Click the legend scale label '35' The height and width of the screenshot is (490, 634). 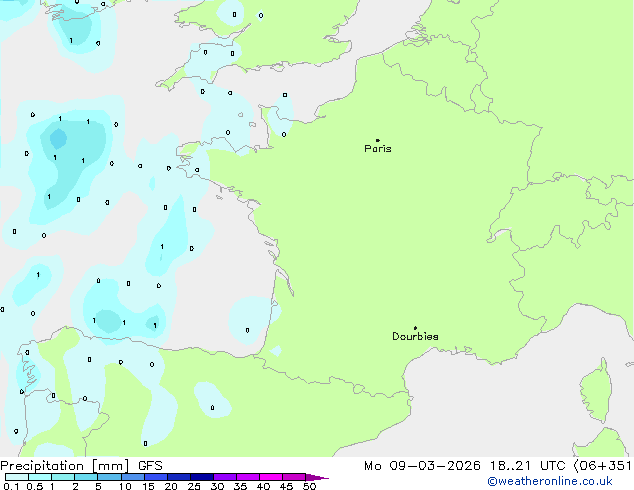tap(240, 486)
